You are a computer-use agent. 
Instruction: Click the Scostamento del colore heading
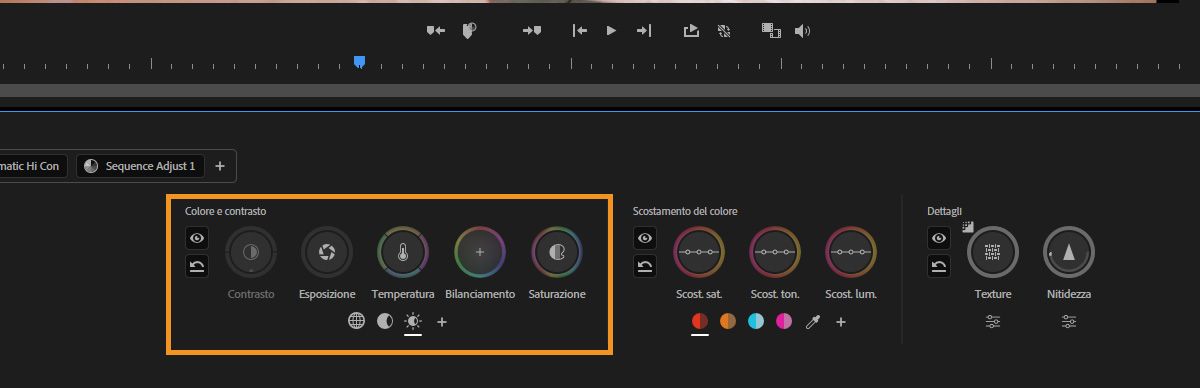(685, 211)
